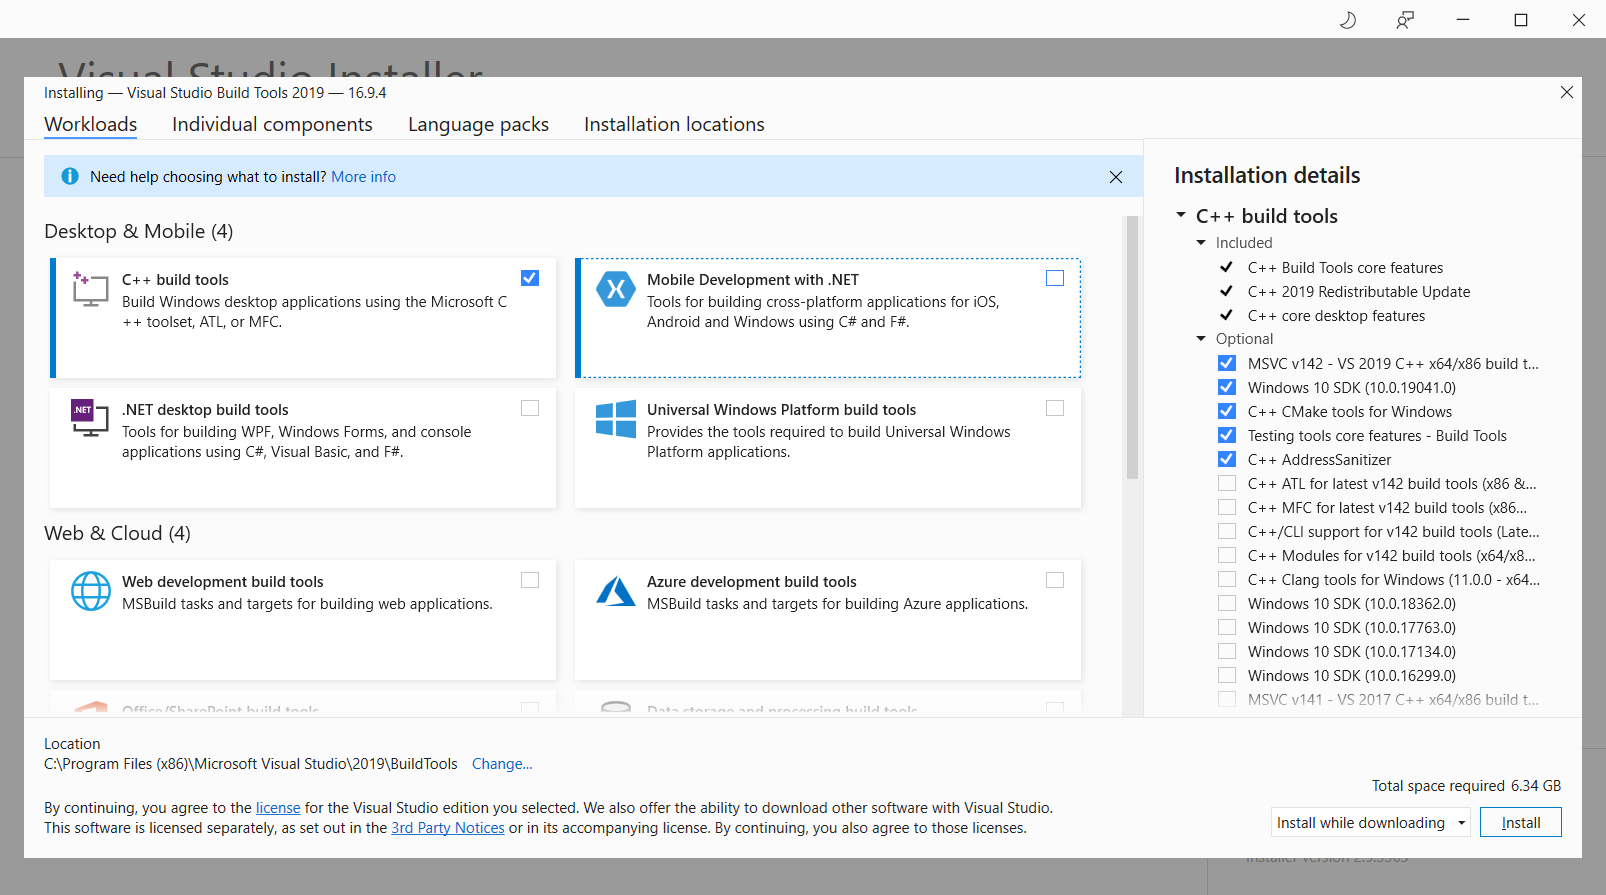1606x895 pixels.
Task: Uncheck MSVC v142 VS 2019 build tools
Action: click(x=1227, y=363)
